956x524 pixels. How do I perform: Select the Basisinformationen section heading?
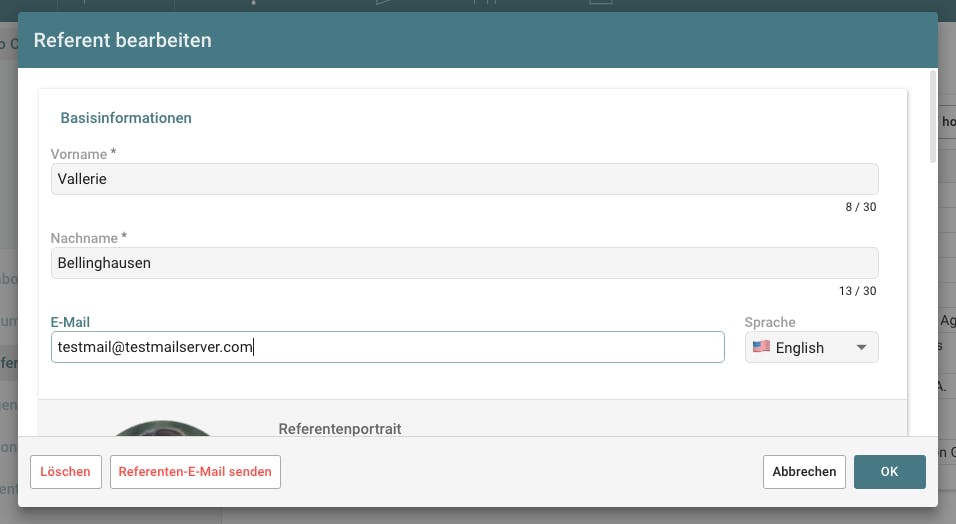pos(126,118)
